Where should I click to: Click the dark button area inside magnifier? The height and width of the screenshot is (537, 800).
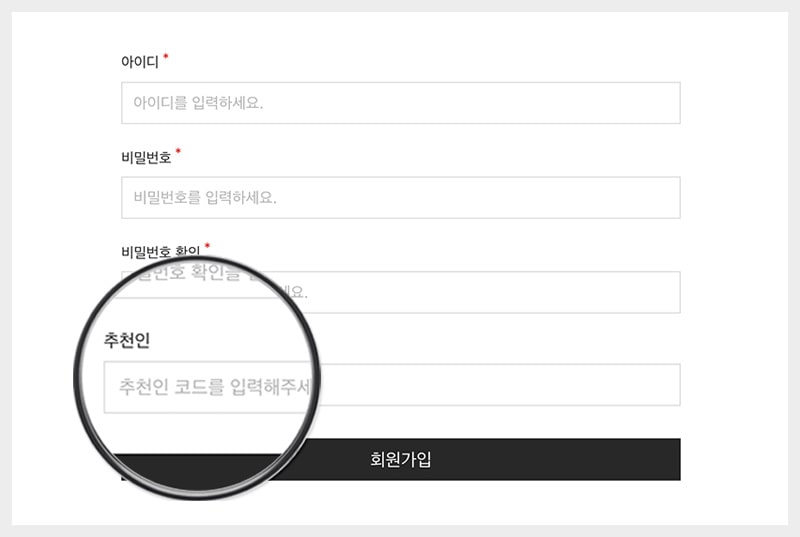(x=196, y=470)
